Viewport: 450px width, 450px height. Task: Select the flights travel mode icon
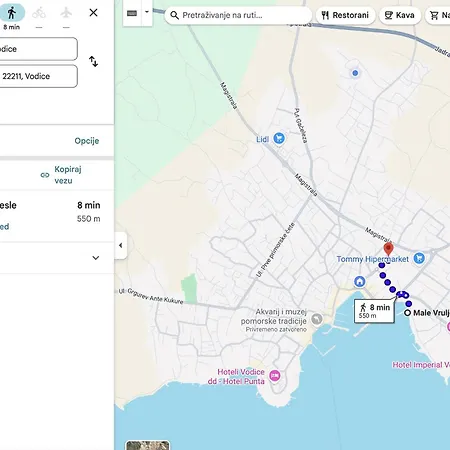(x=66, y=13)
